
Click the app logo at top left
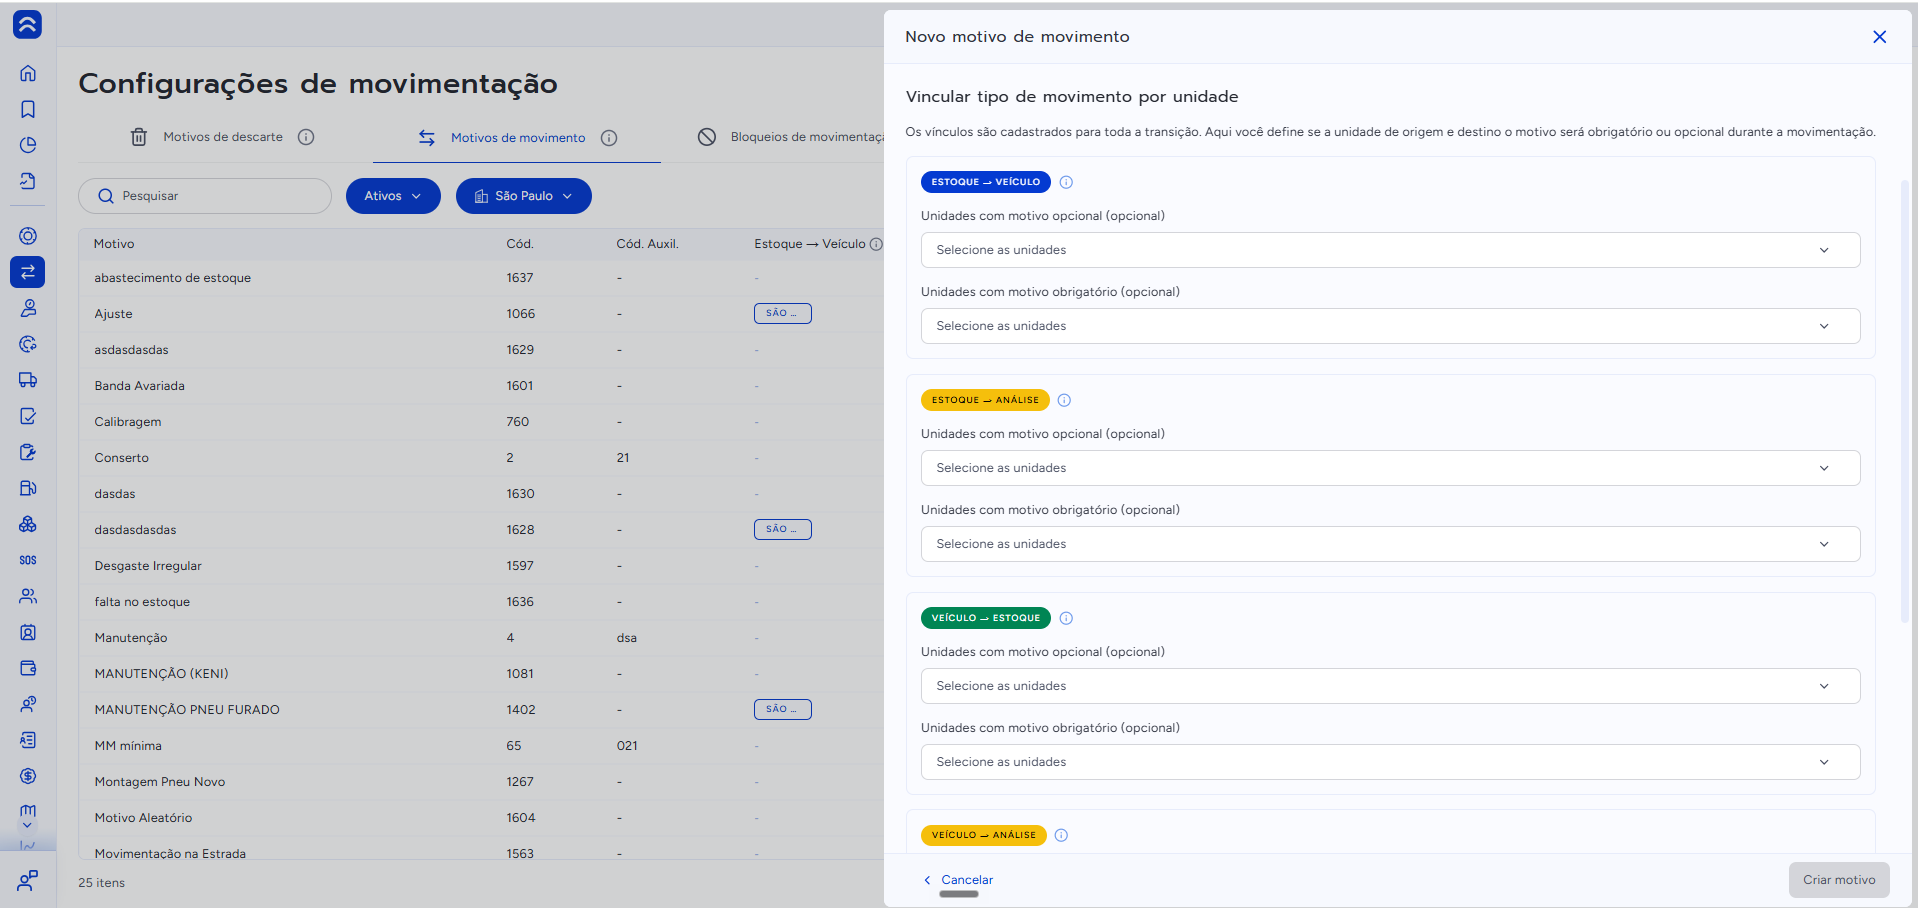click(x=28, y=25)
